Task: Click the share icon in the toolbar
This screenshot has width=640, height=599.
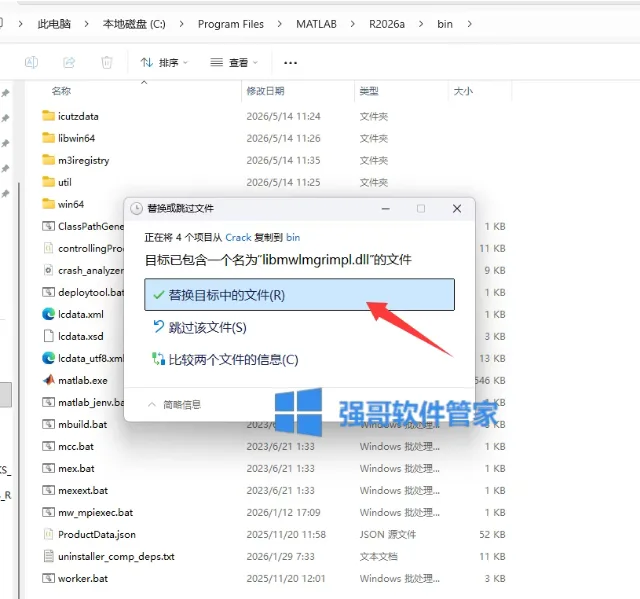Action: click(69, 62)
